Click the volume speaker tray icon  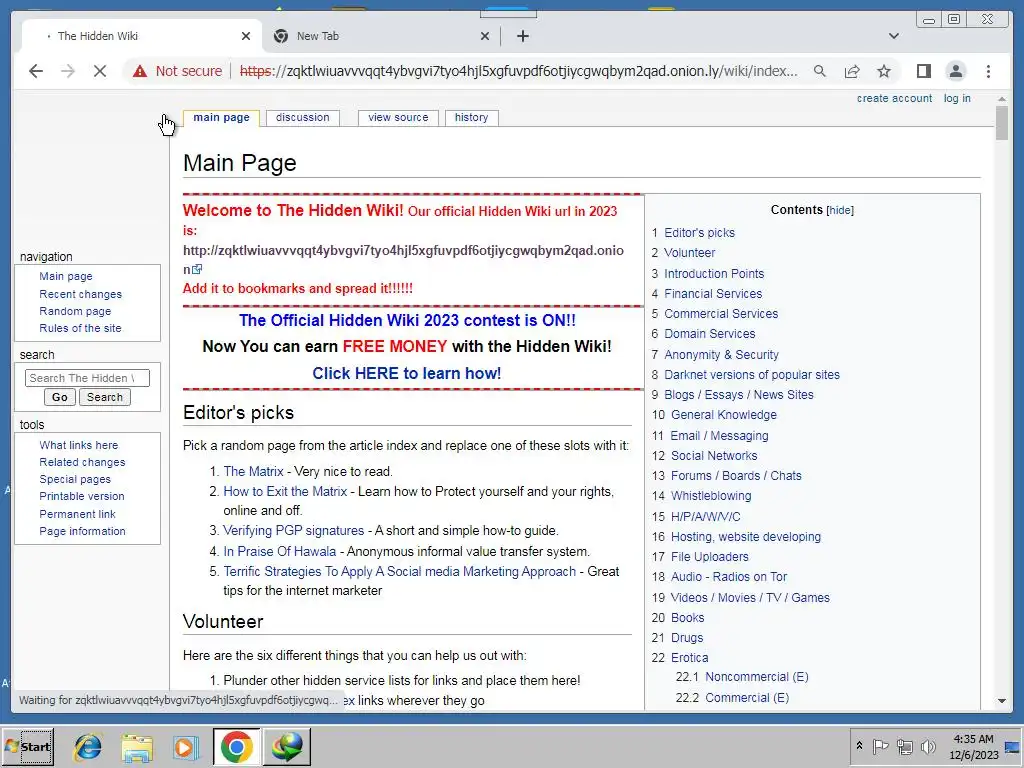[927, 746]
